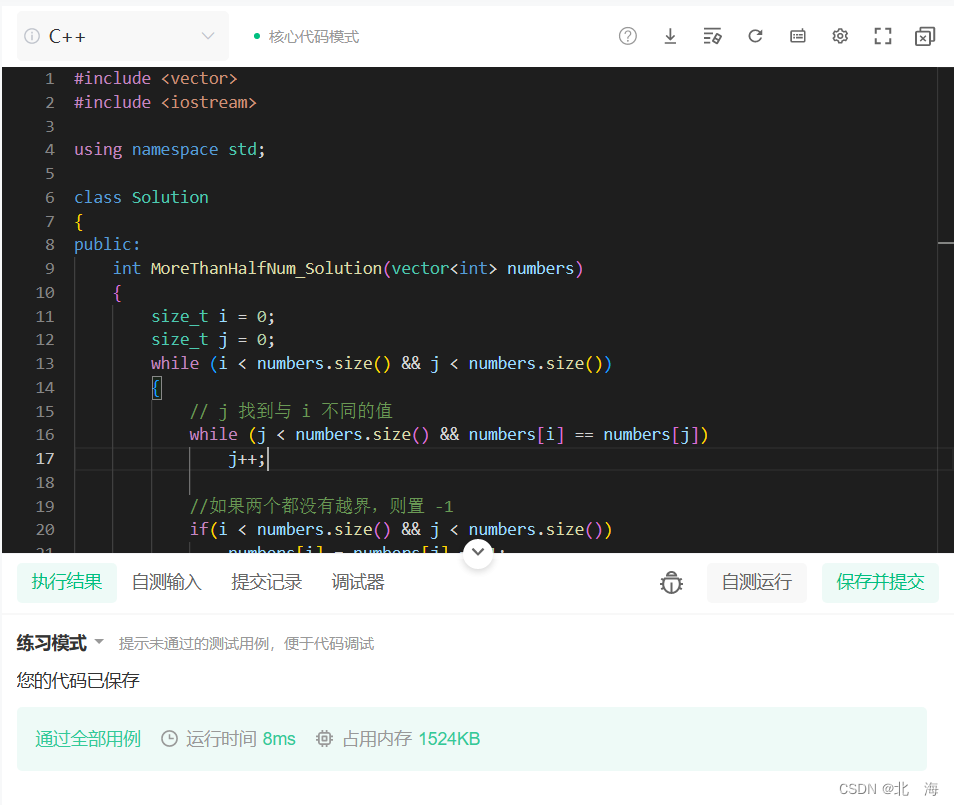Click the class Solution line
Screen dimensions: 954x805
(x=141, y=197)
